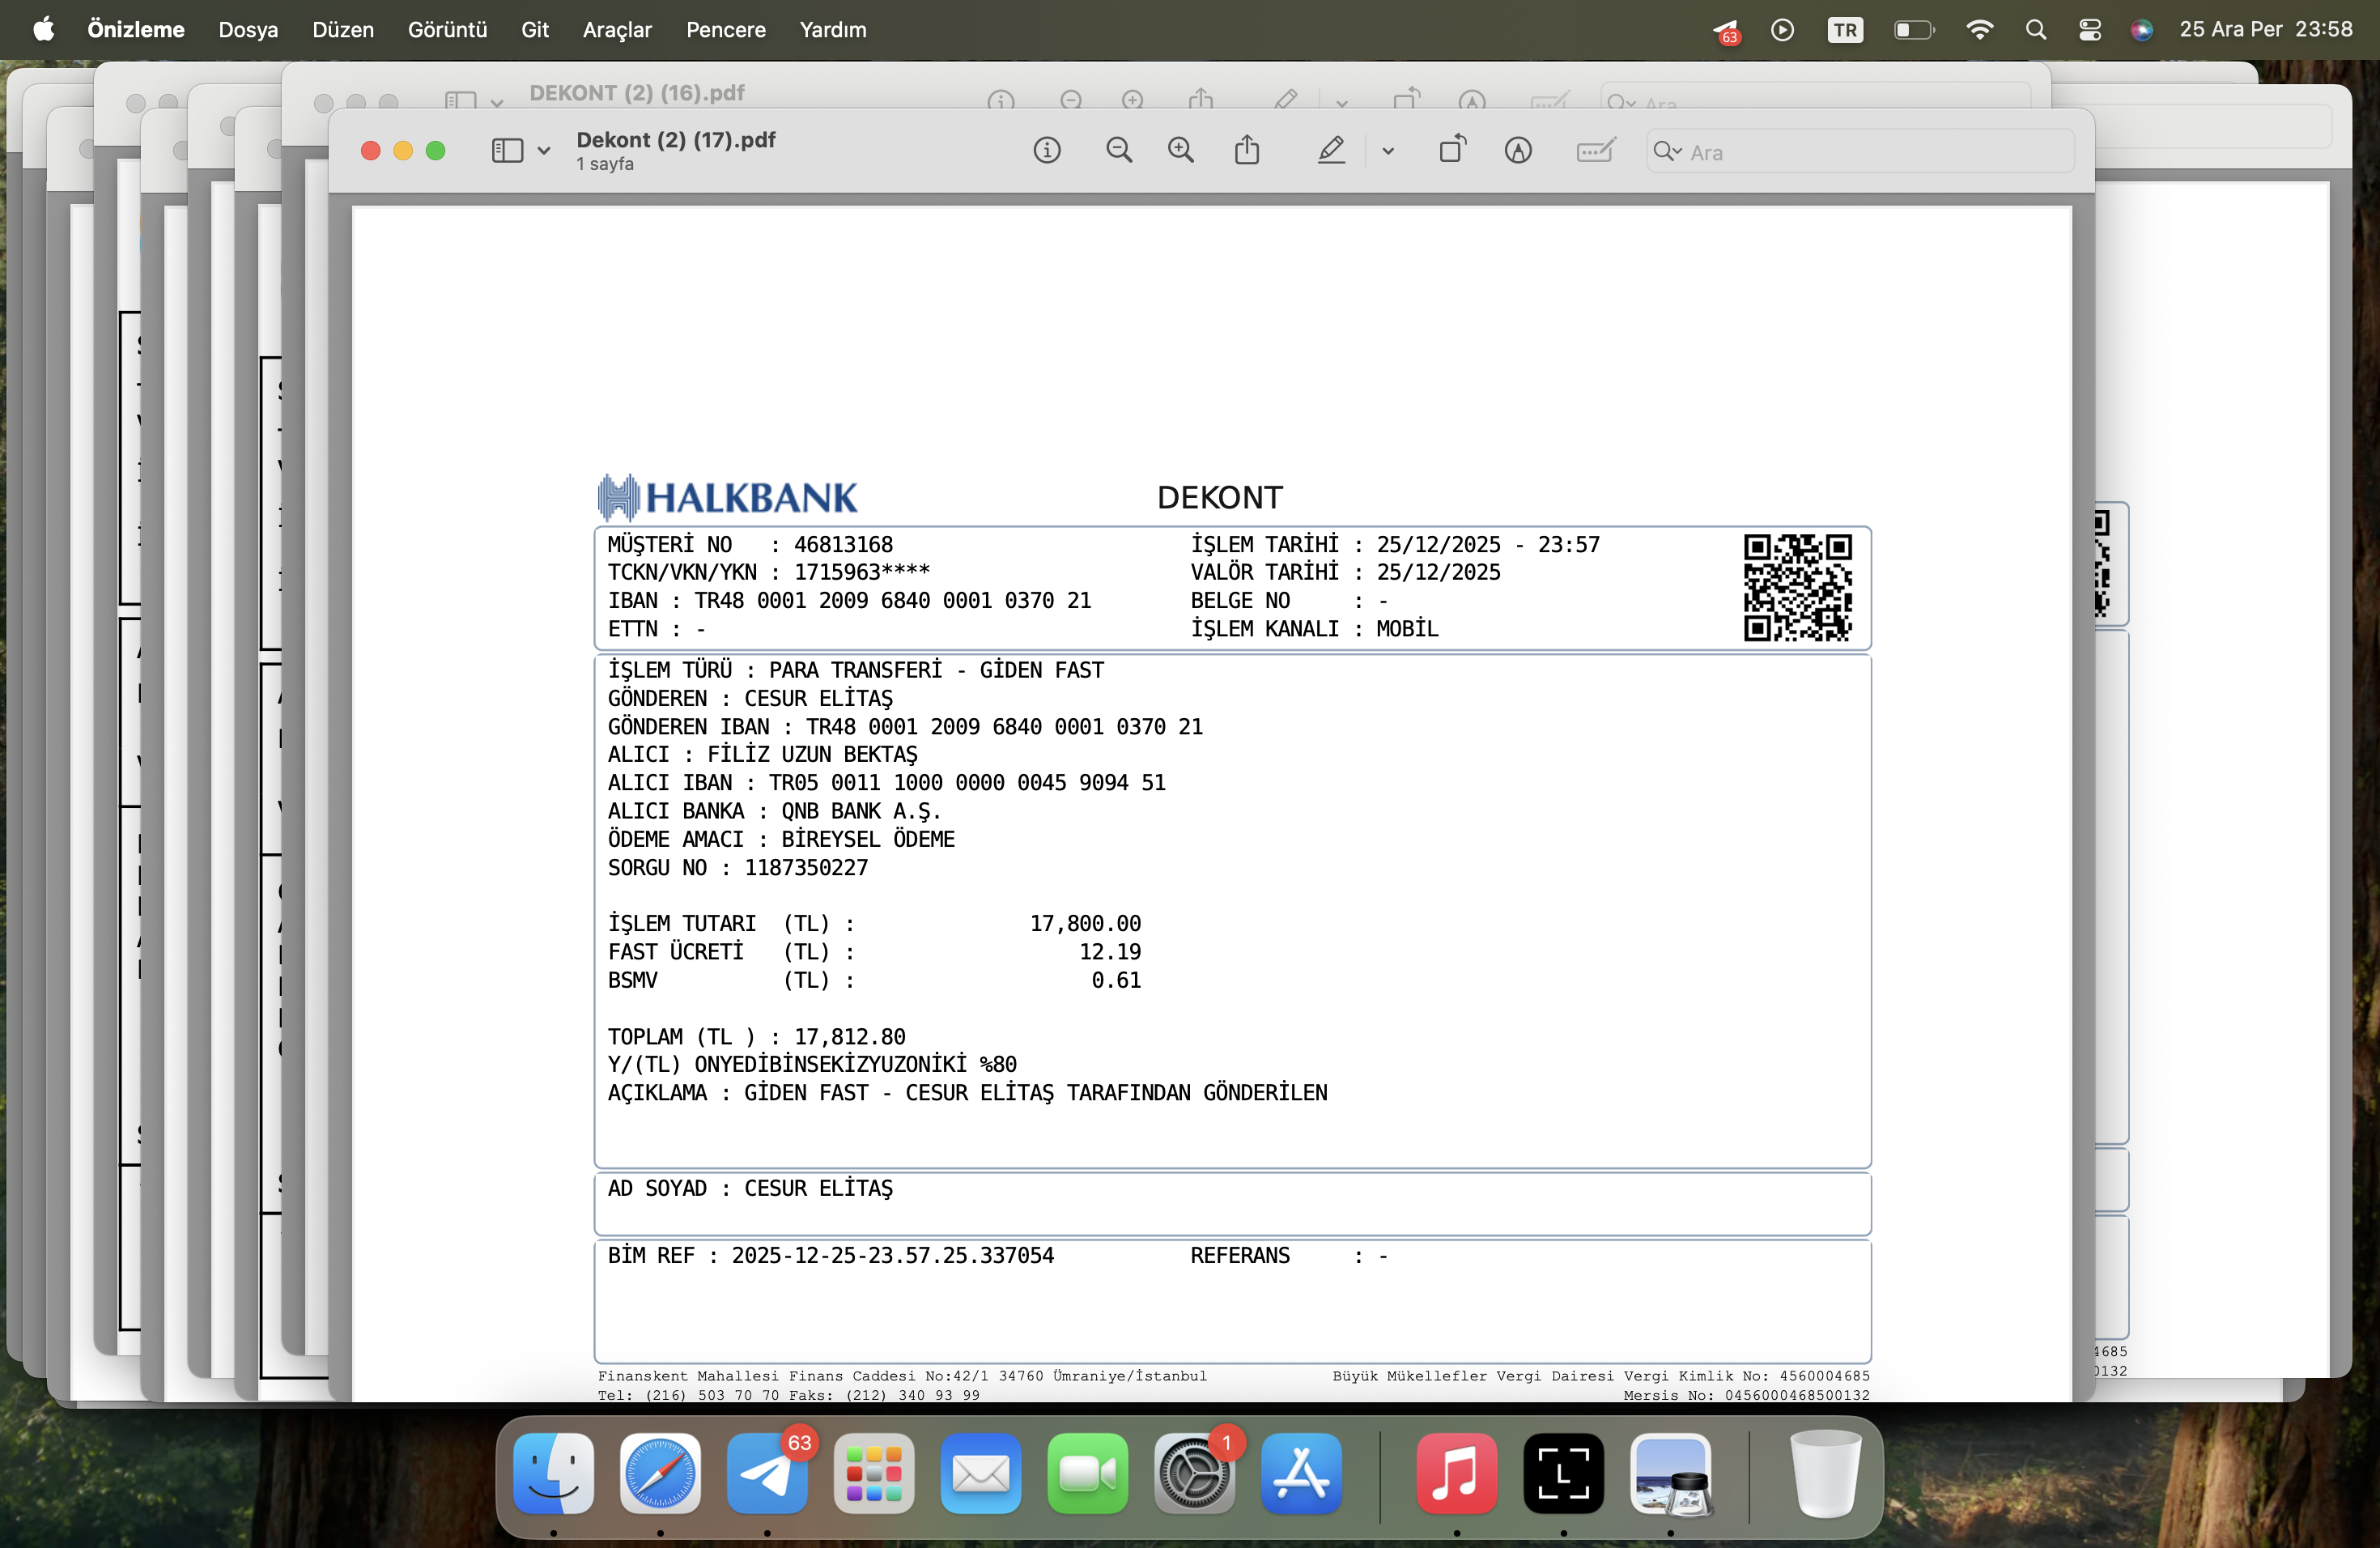
Task: Launch Siri from the menu bar
Action: coord(2141,30)
